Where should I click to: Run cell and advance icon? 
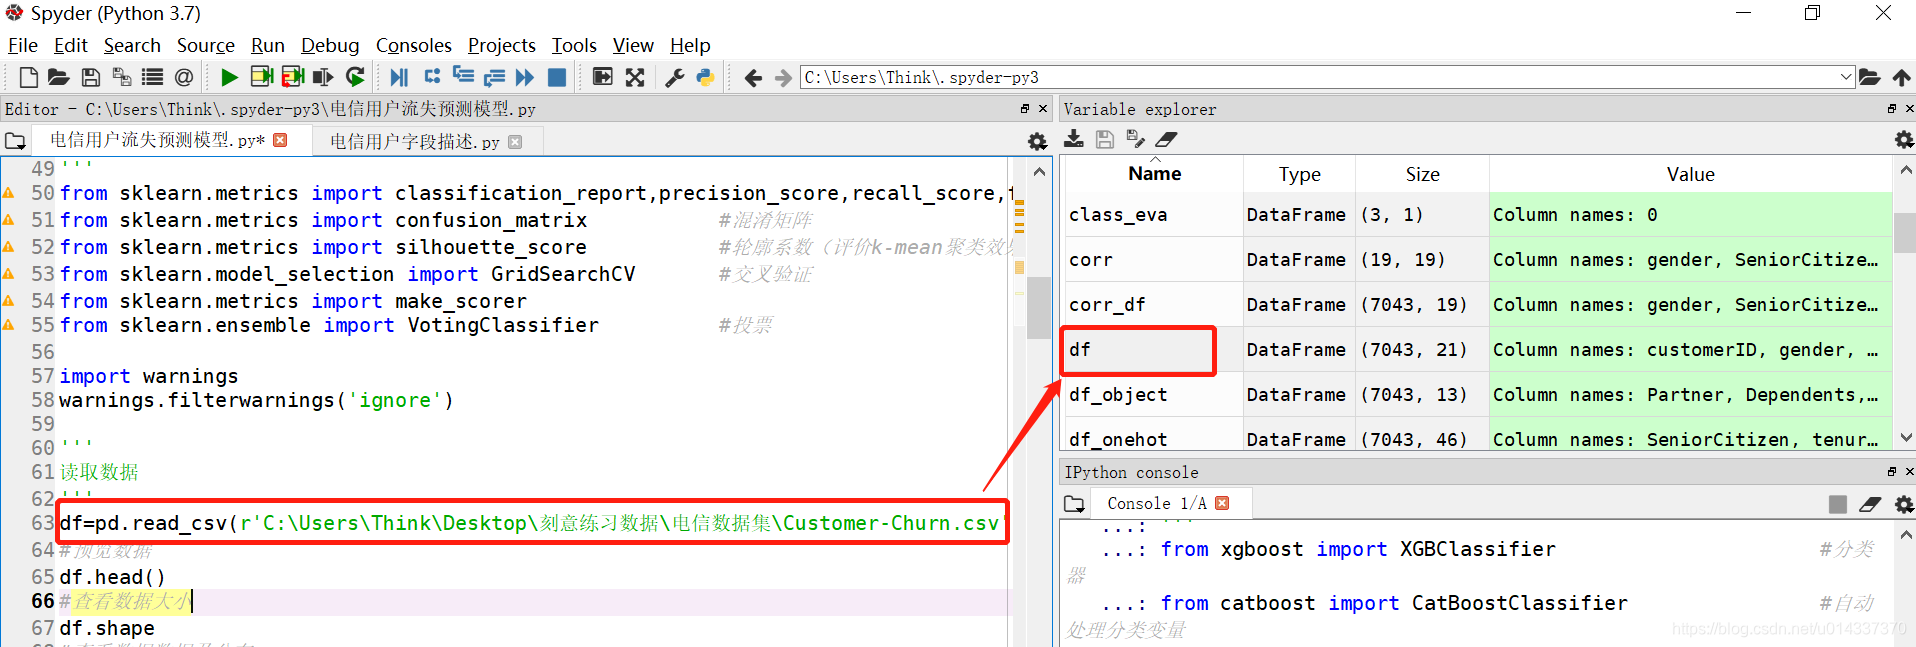[293, 77]
